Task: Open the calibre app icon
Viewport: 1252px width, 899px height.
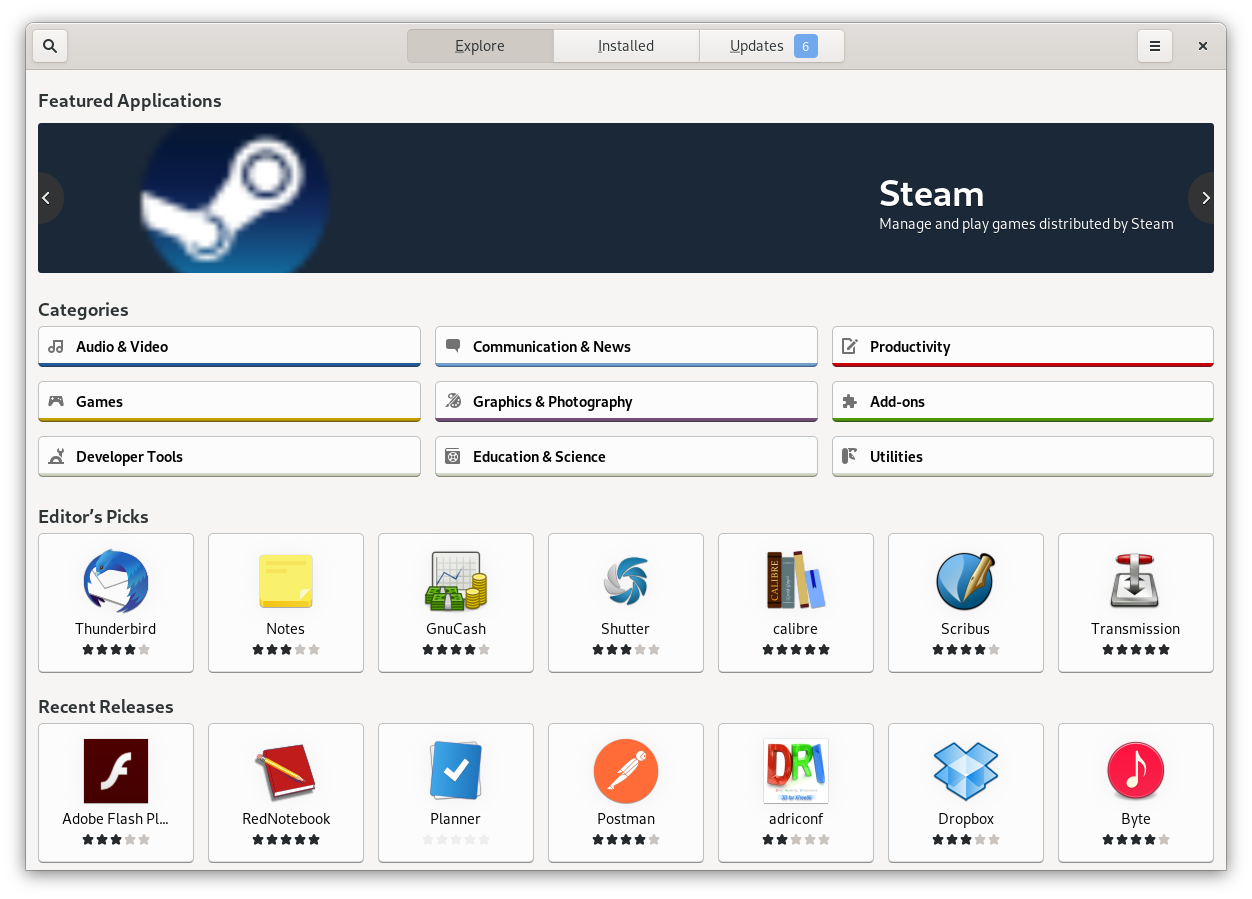Action: tap(796, 581)
